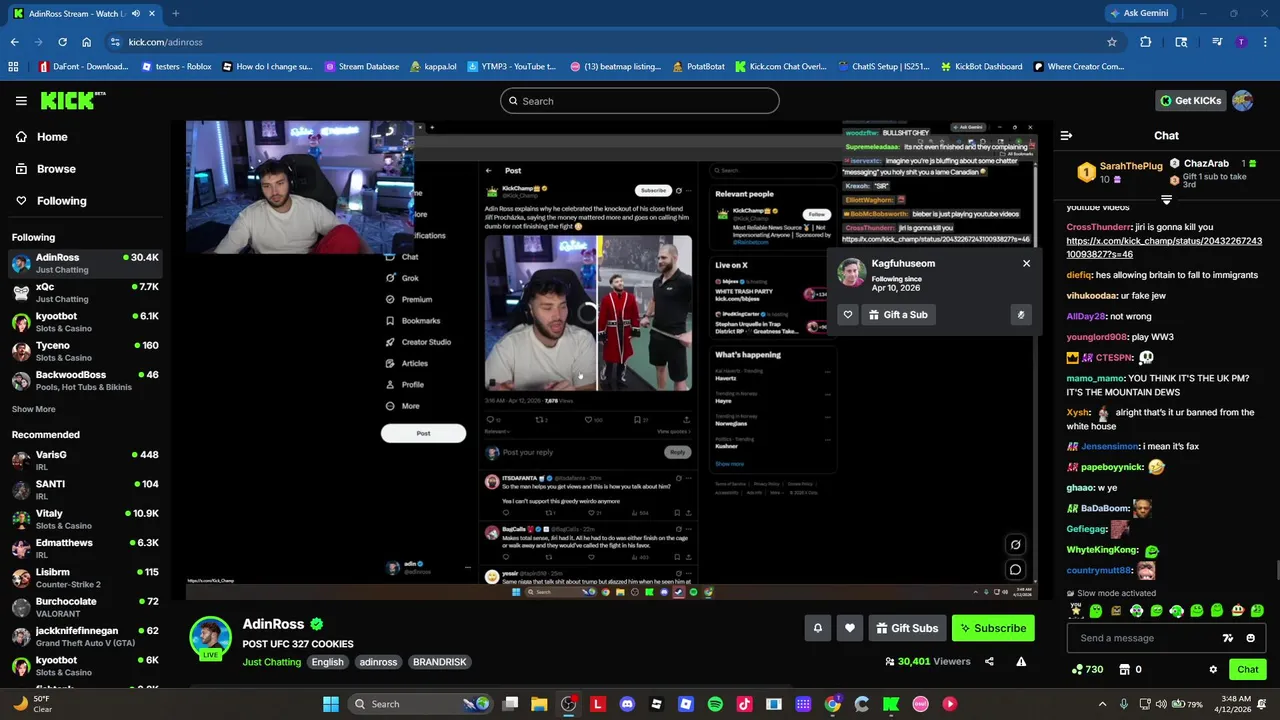Viewport: 1280px width, 720px height.
Task: Show hidden system tray icons
Action: click(x=1103, y=704)
